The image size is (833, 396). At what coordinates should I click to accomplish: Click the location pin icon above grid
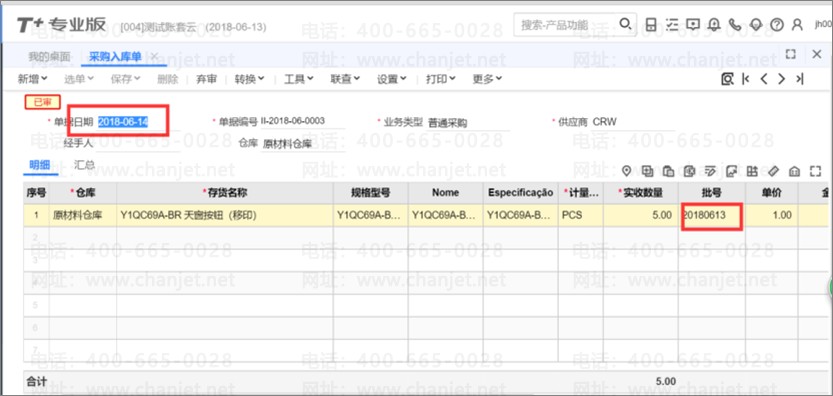627,171
